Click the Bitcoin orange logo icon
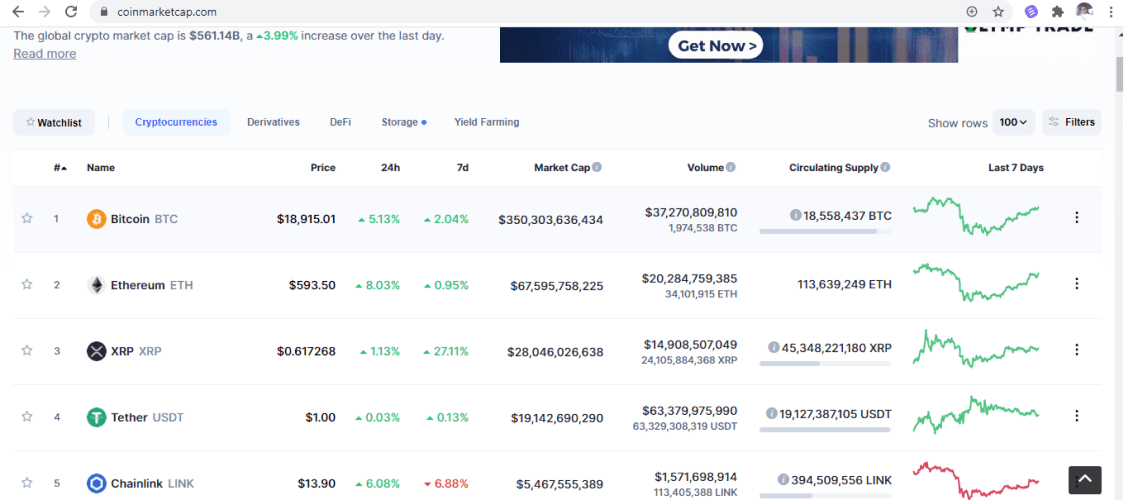1124x500 pixels. point(96,218)
